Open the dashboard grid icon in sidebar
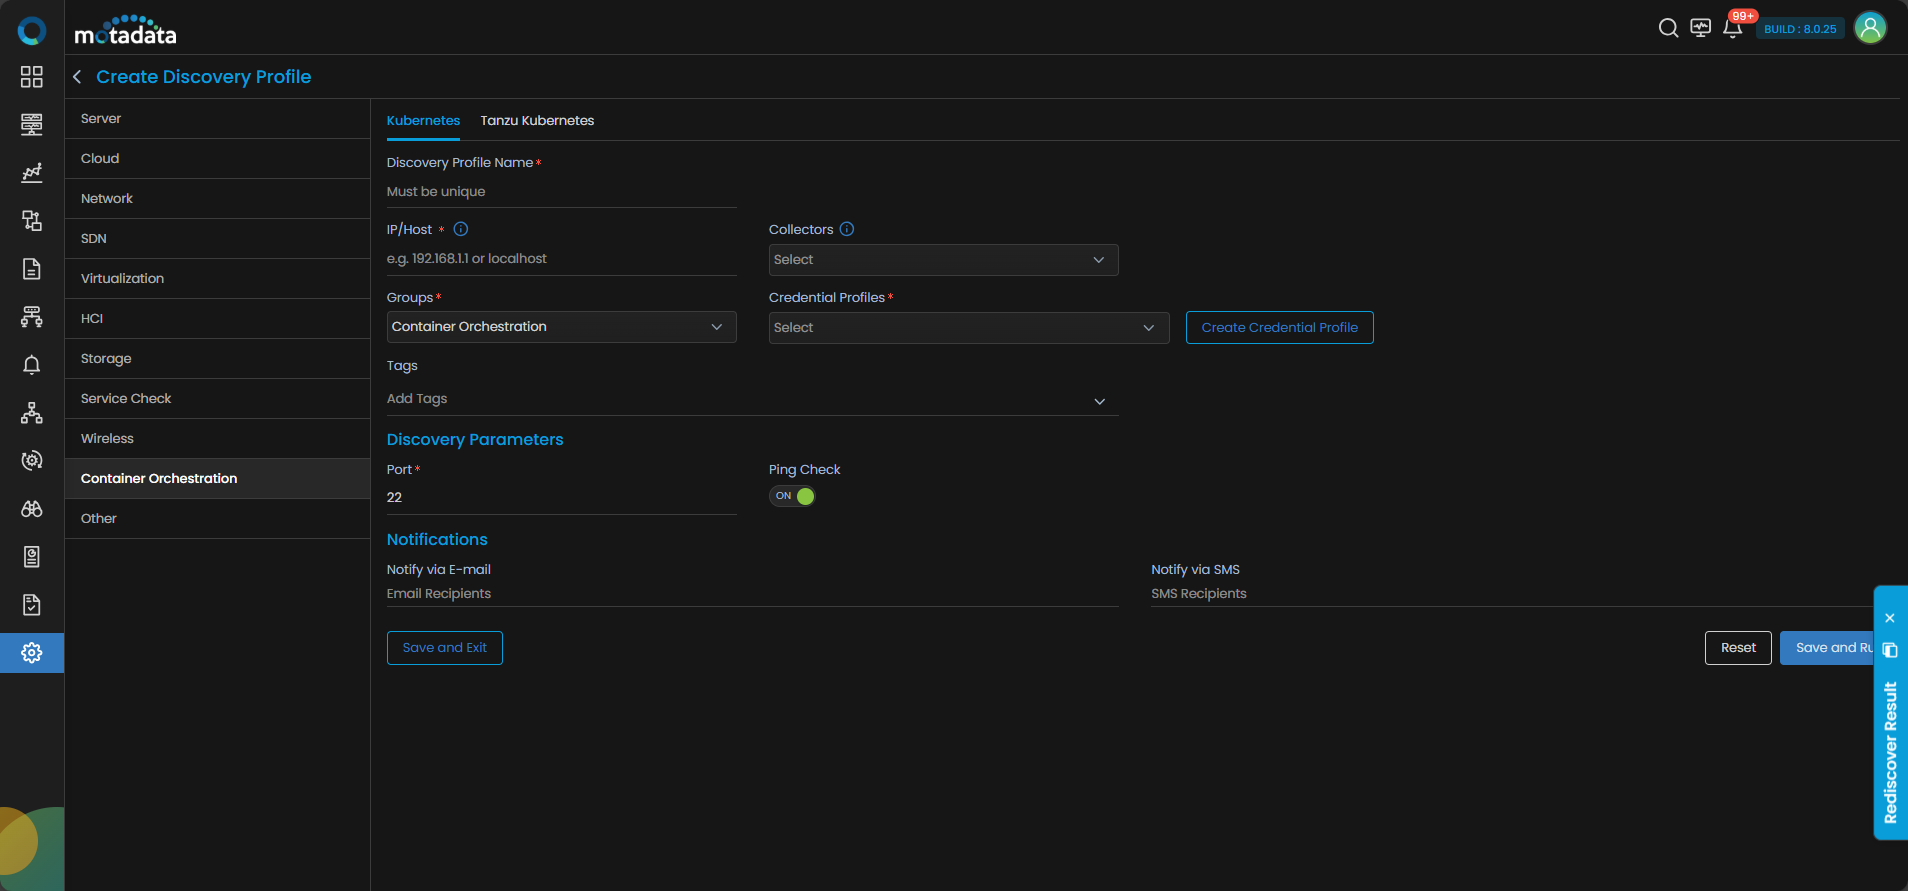The height and width of the screenshot is (891, 1908). 32,77
